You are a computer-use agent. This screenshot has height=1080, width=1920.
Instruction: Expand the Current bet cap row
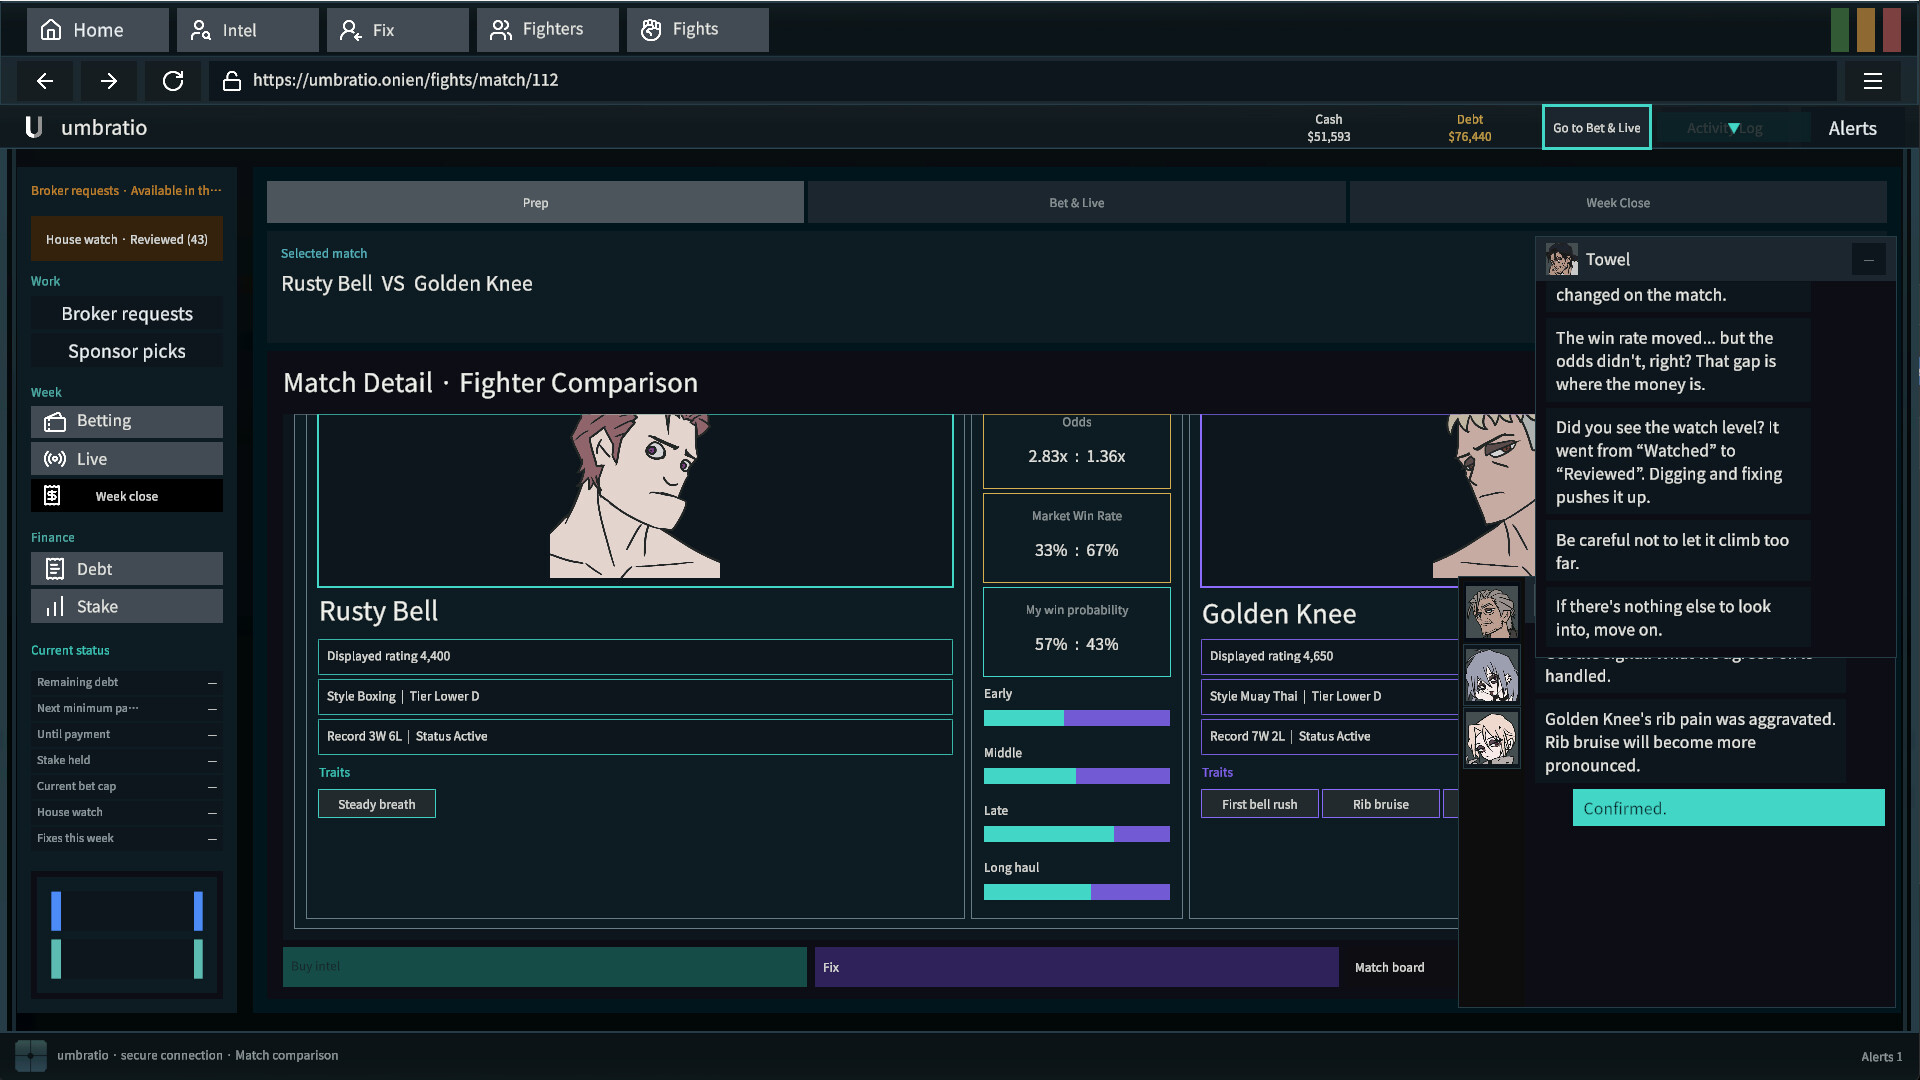pos(127,786)
